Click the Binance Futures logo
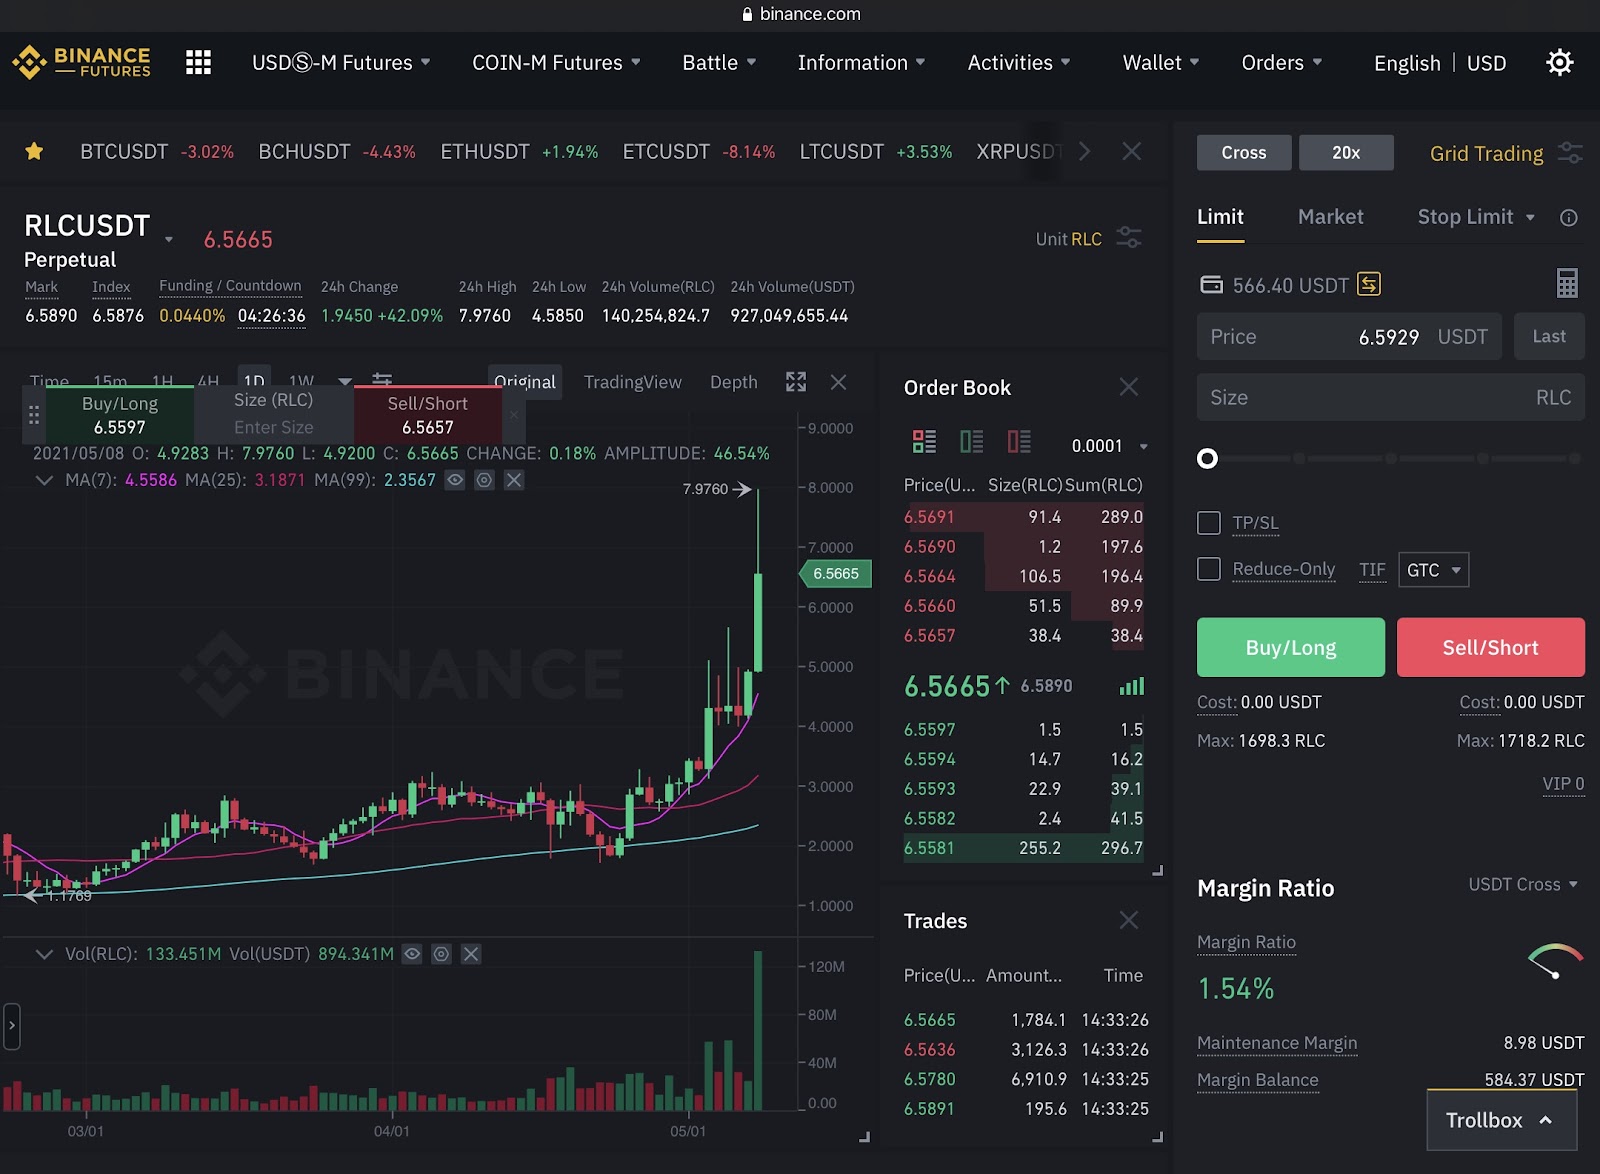1600x1174 pixels. click(x=81, y=62)
